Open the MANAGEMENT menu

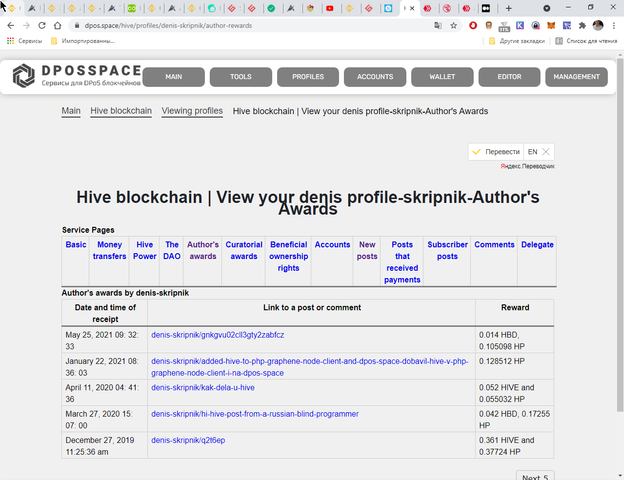[x=576, y=77]
